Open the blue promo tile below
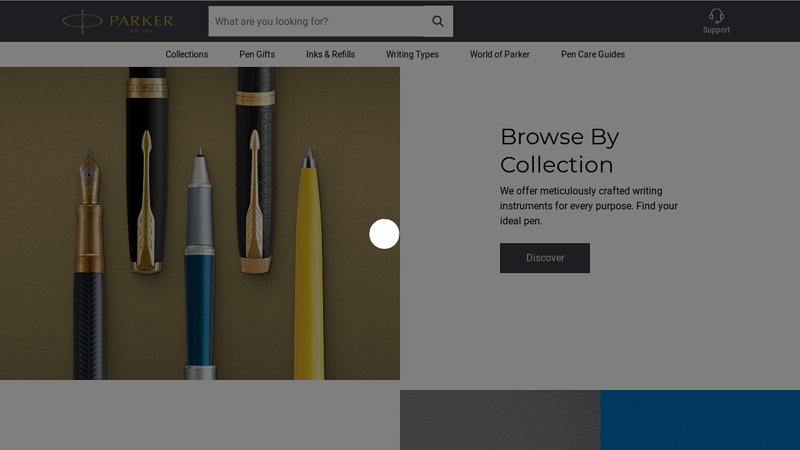The height and width of the screenshot is (450, 800). click(700, 420)
